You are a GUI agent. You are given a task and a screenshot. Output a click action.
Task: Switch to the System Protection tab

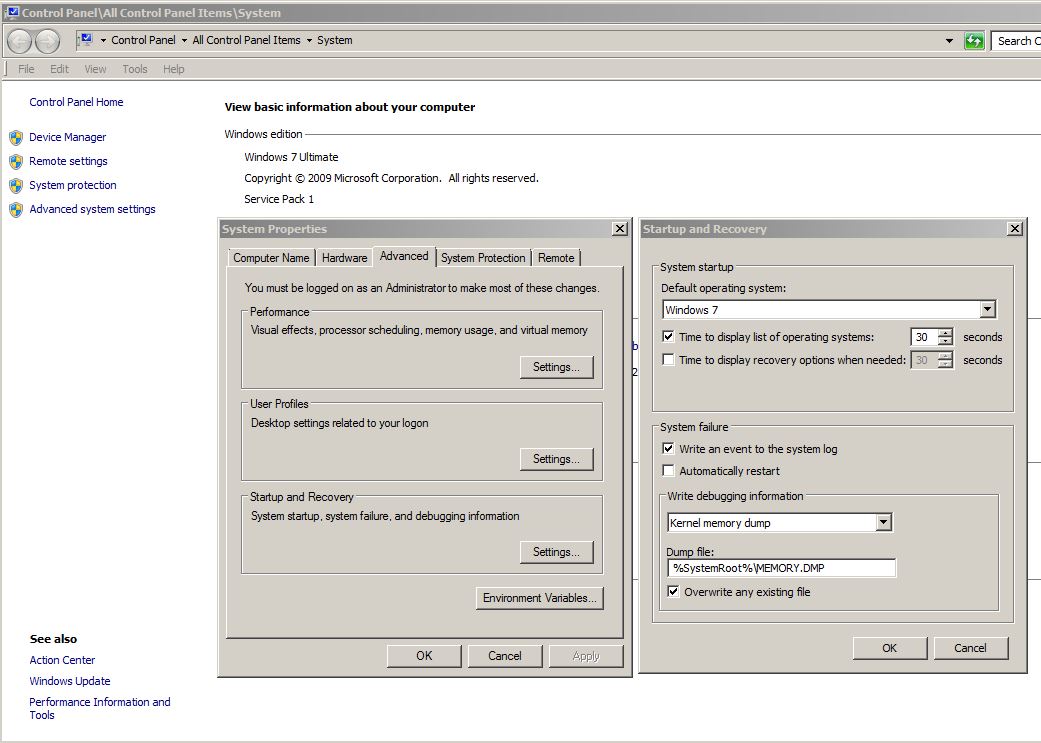point(483,258)
